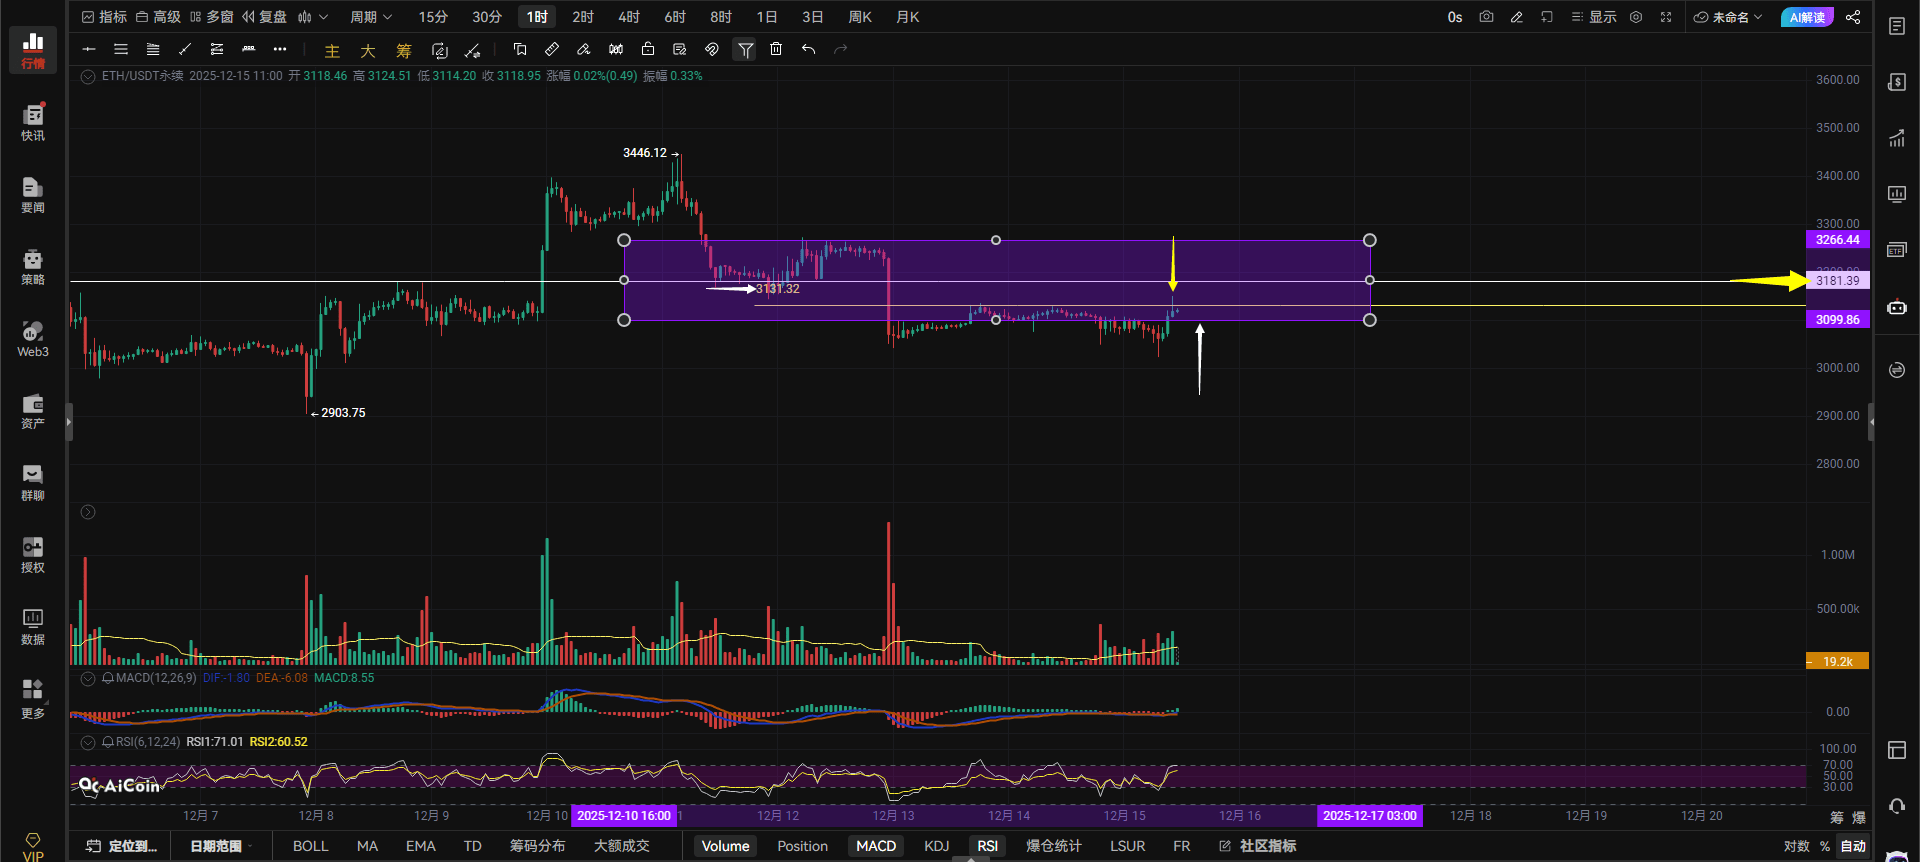Viewport: 1920px width, 862px height.
Task: Expand the 周期 period dropdown
Action: pos(370,17)
